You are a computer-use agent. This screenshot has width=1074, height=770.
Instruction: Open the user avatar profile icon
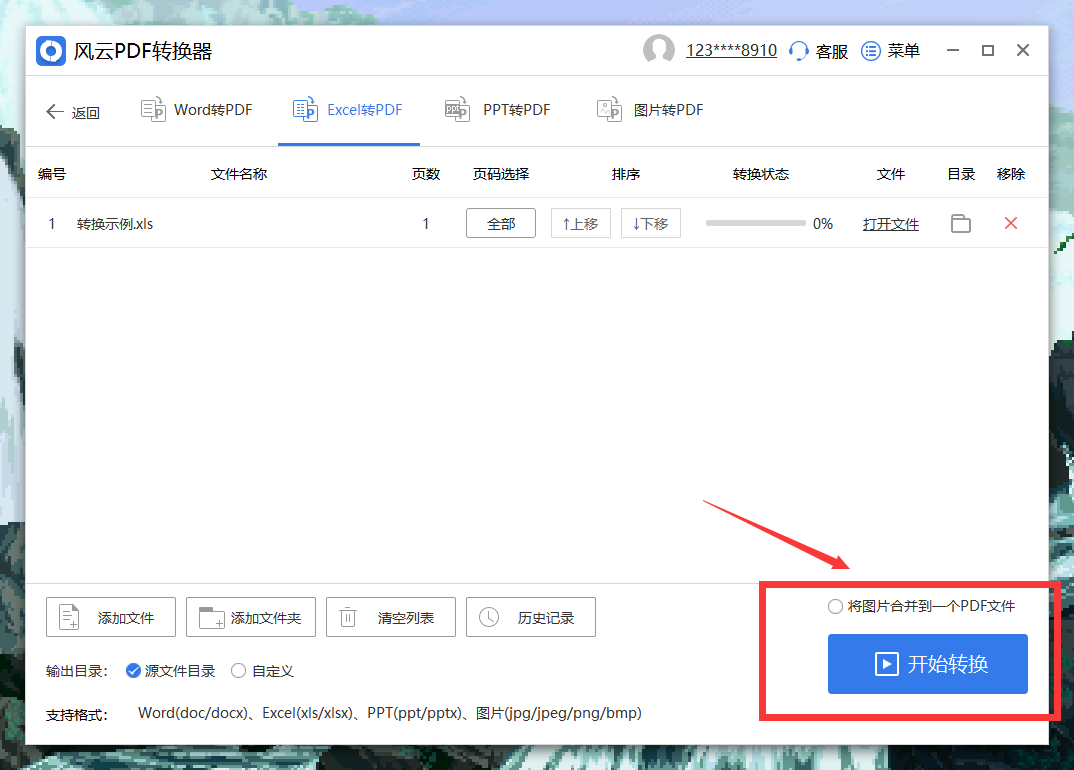[658, 50]
